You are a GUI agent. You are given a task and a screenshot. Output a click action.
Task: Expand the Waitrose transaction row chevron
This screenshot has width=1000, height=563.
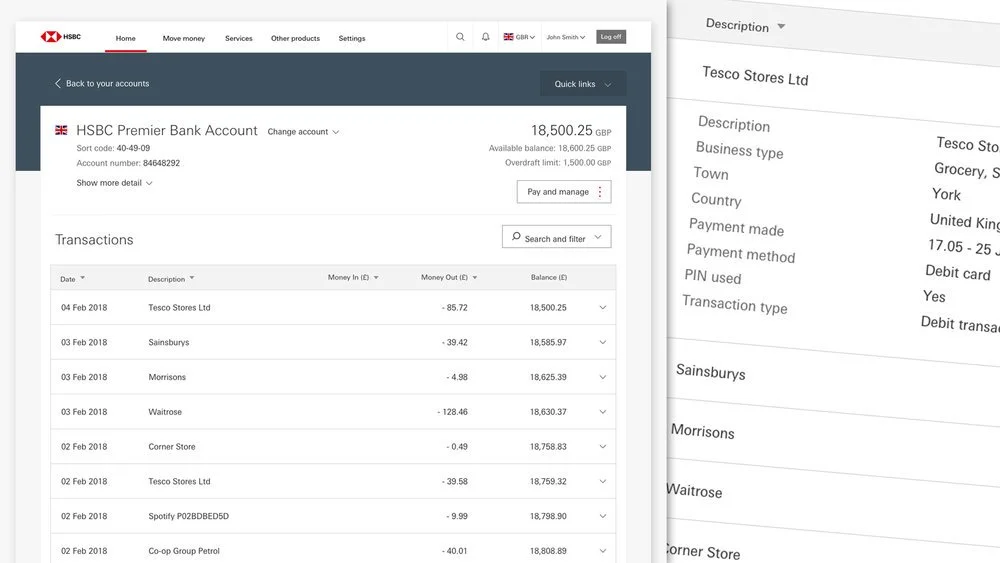(603, 412)
